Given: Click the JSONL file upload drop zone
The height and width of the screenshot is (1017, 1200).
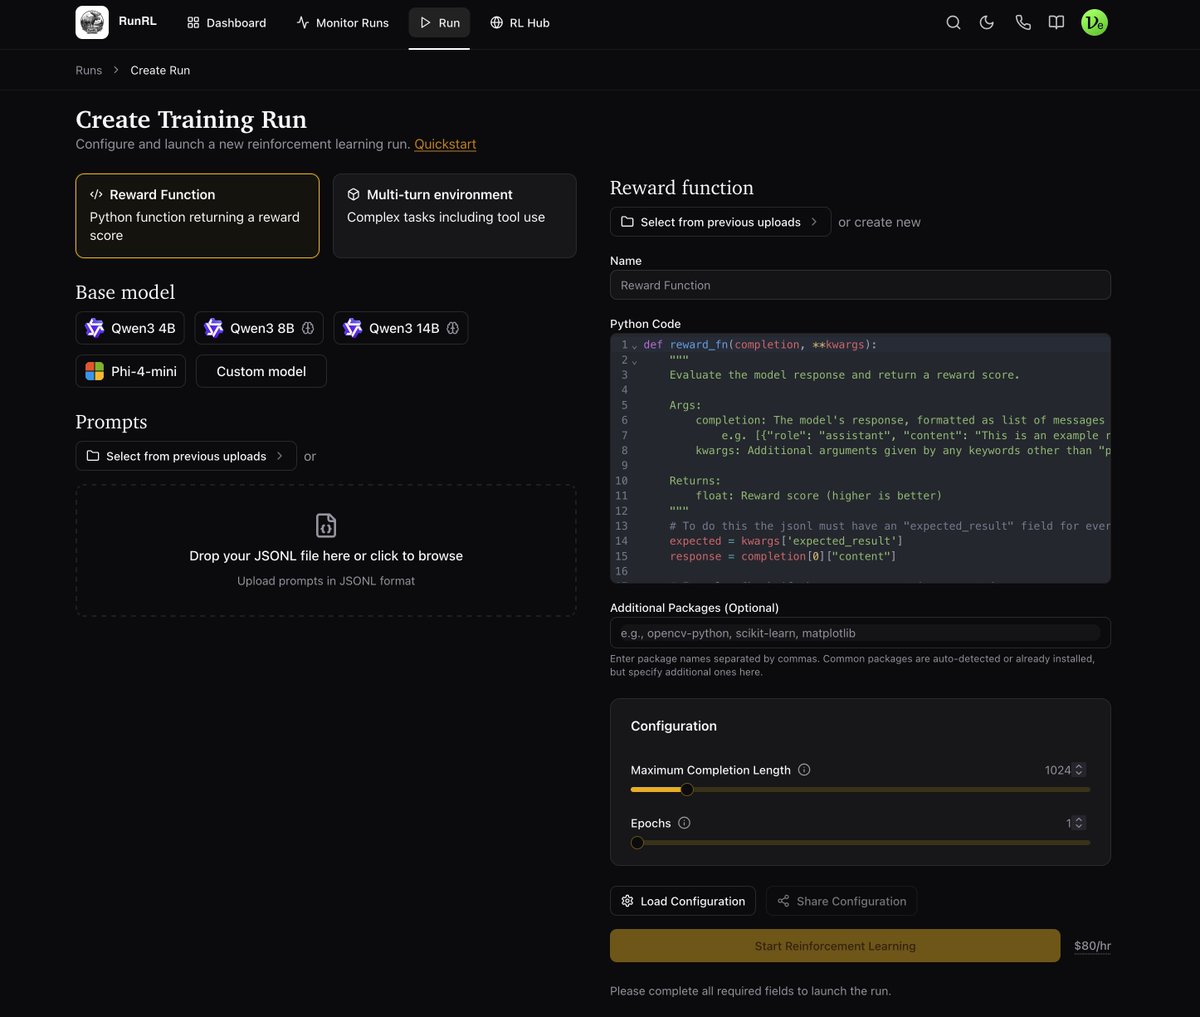Looking at the screenshot, I should tap(326, 551).
